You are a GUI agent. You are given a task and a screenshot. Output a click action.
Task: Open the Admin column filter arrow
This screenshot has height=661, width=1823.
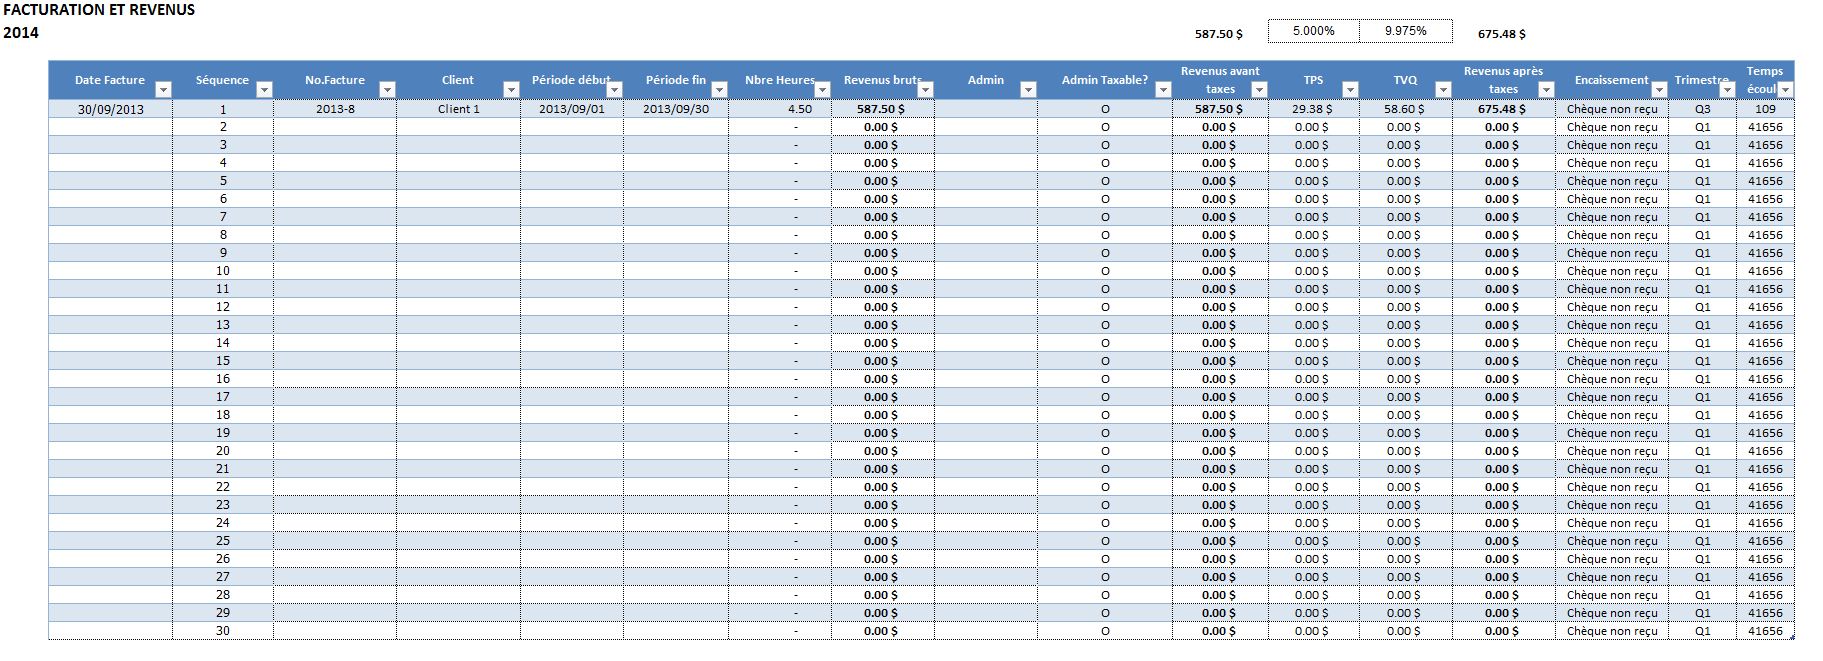click(1028, 90)
